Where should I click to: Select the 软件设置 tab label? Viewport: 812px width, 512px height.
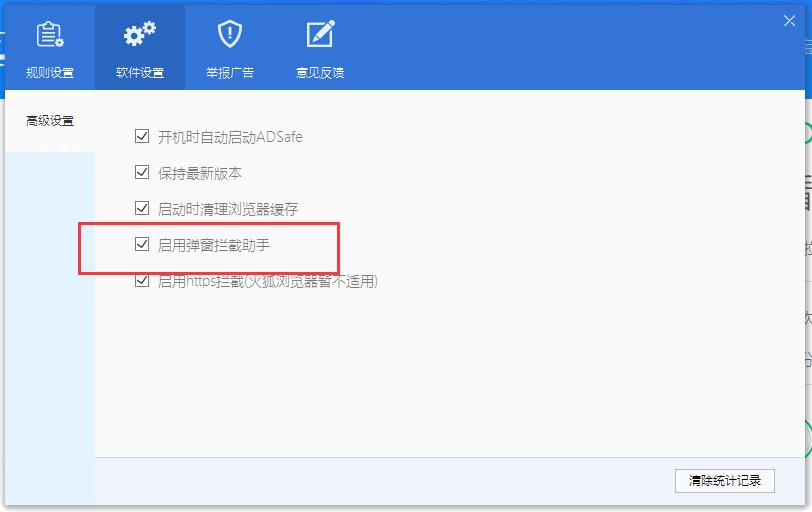tap(140, 72)
